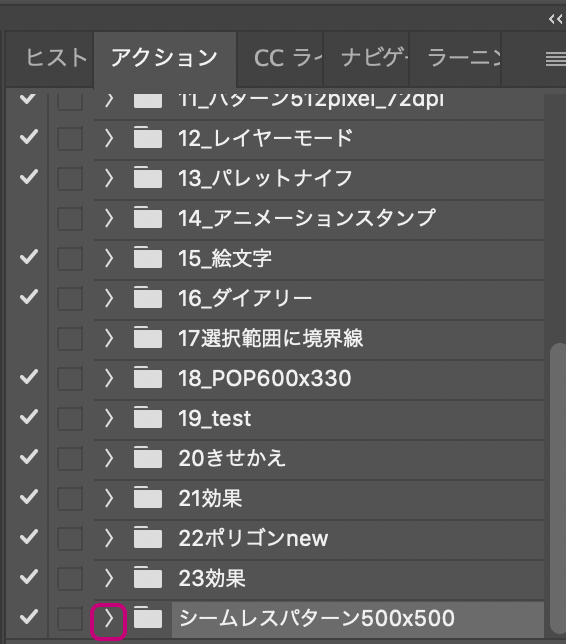The height and width of the screenshot is (644, 566).
Task: Expand the 19_test action set
Action: [108, 418]
